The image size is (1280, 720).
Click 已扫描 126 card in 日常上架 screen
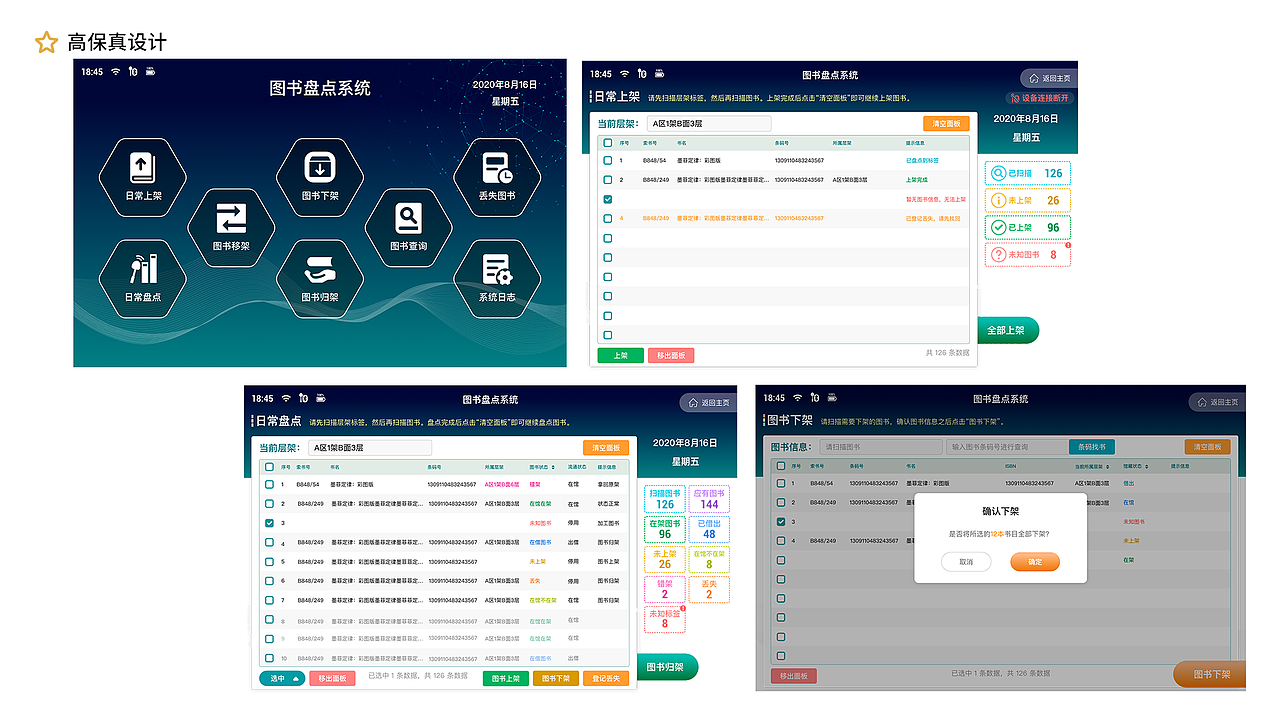click(x=1028, y=173)
